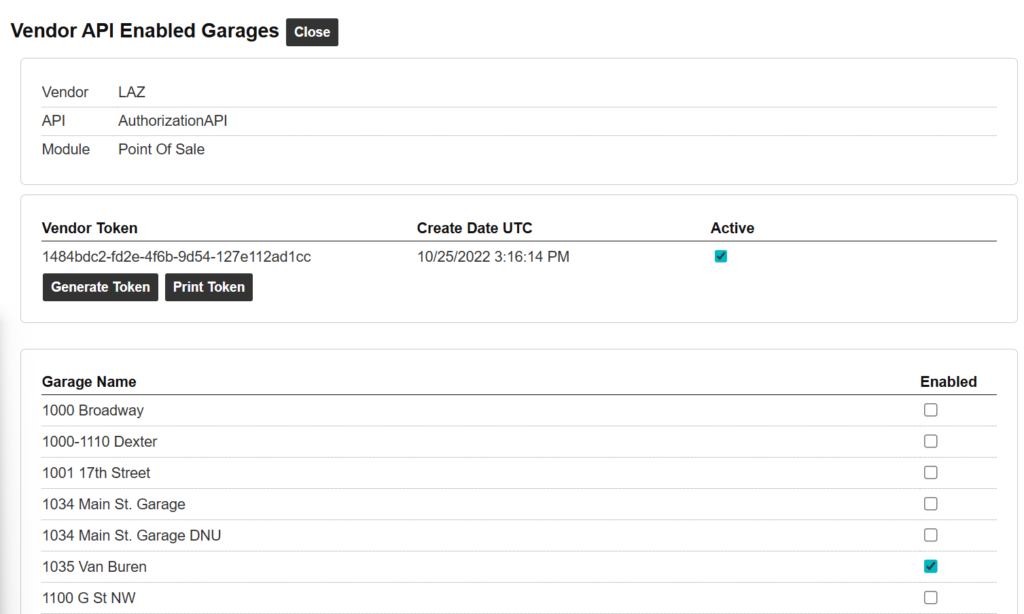Uncheck the Active checkbox for vendor token
Image resolution: width=1024 pixels, height=614 pixels.
pos(721,257)
